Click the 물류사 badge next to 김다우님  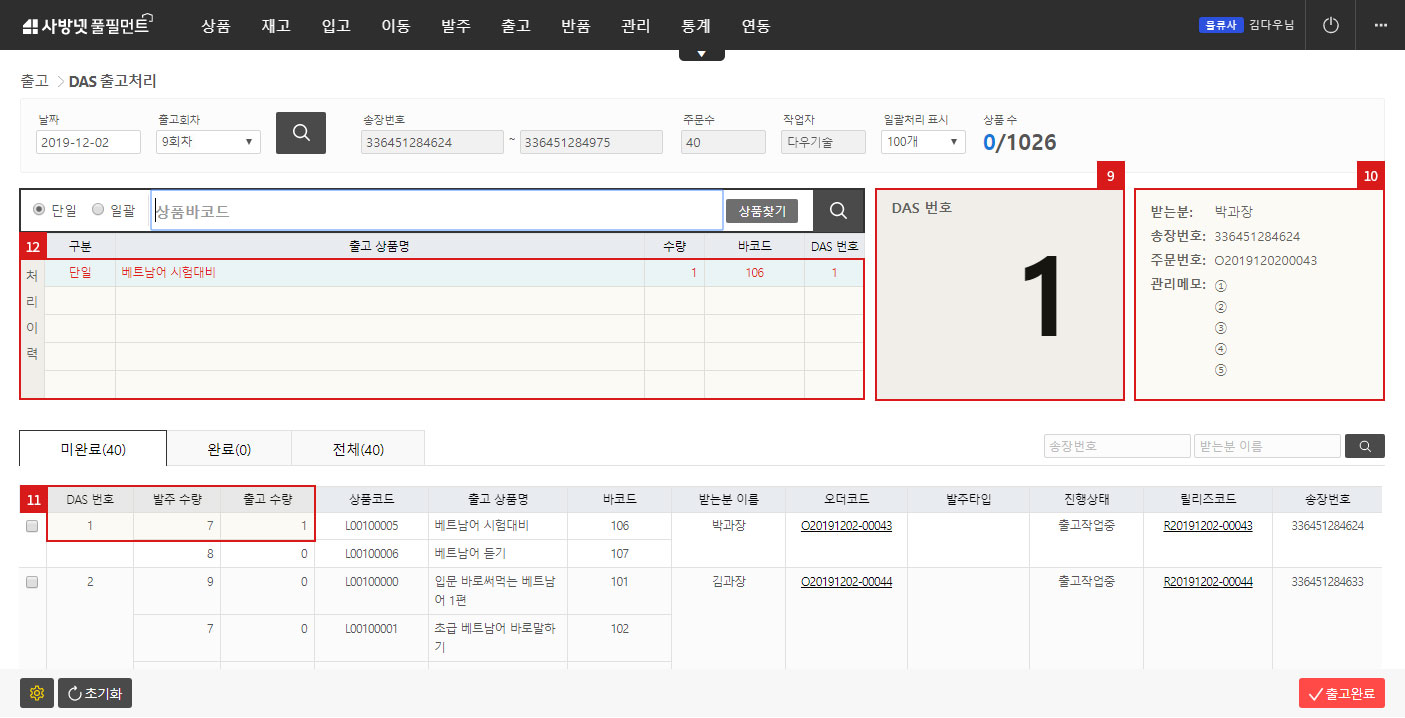click(1220, 25)
